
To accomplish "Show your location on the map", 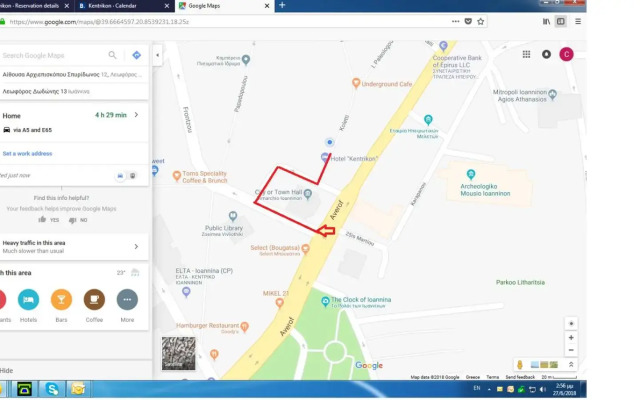I will coord(571,323).
